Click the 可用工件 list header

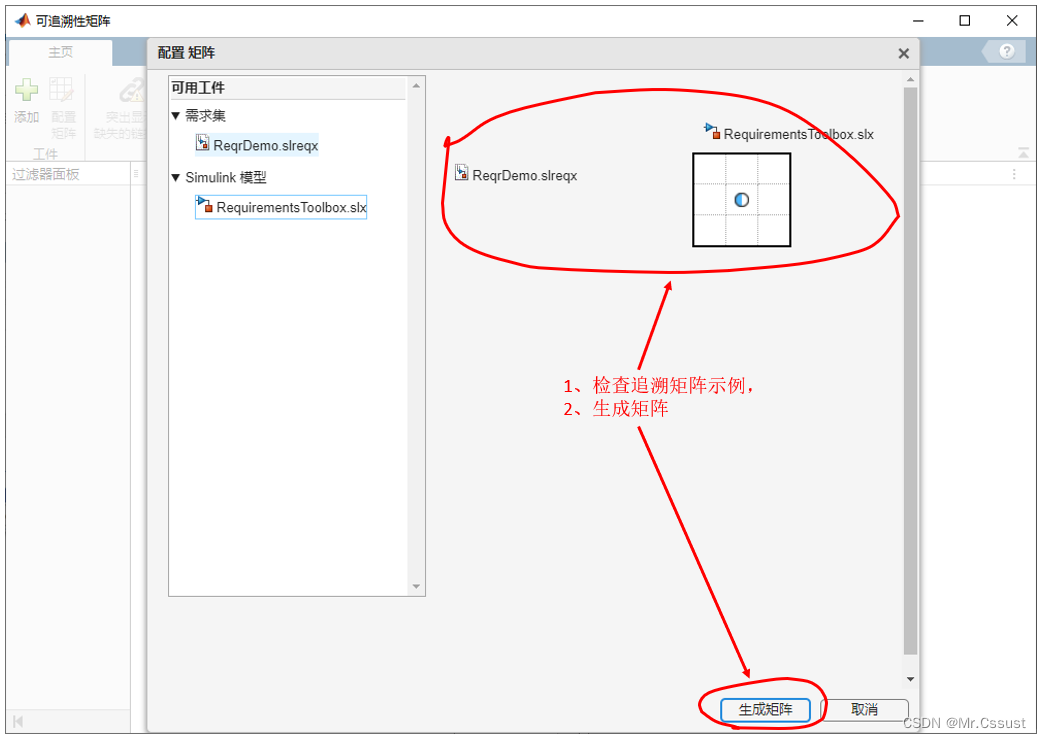click(x=287, y=88)
